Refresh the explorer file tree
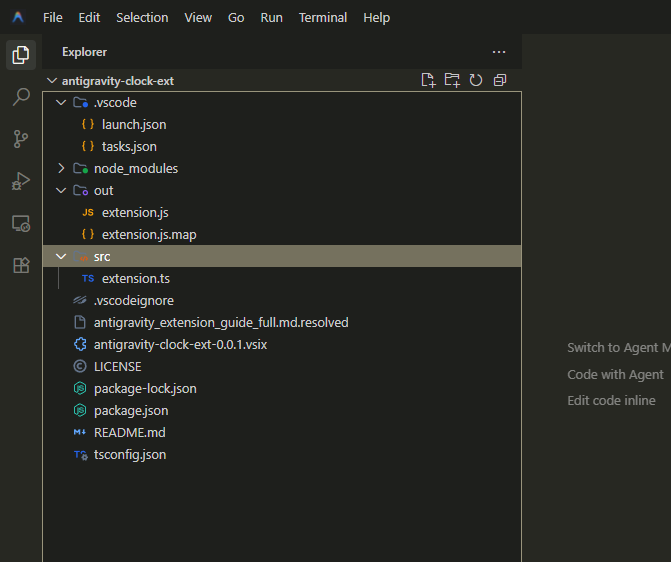The width and height of the screenshot is (671, 562). point(476,80)
